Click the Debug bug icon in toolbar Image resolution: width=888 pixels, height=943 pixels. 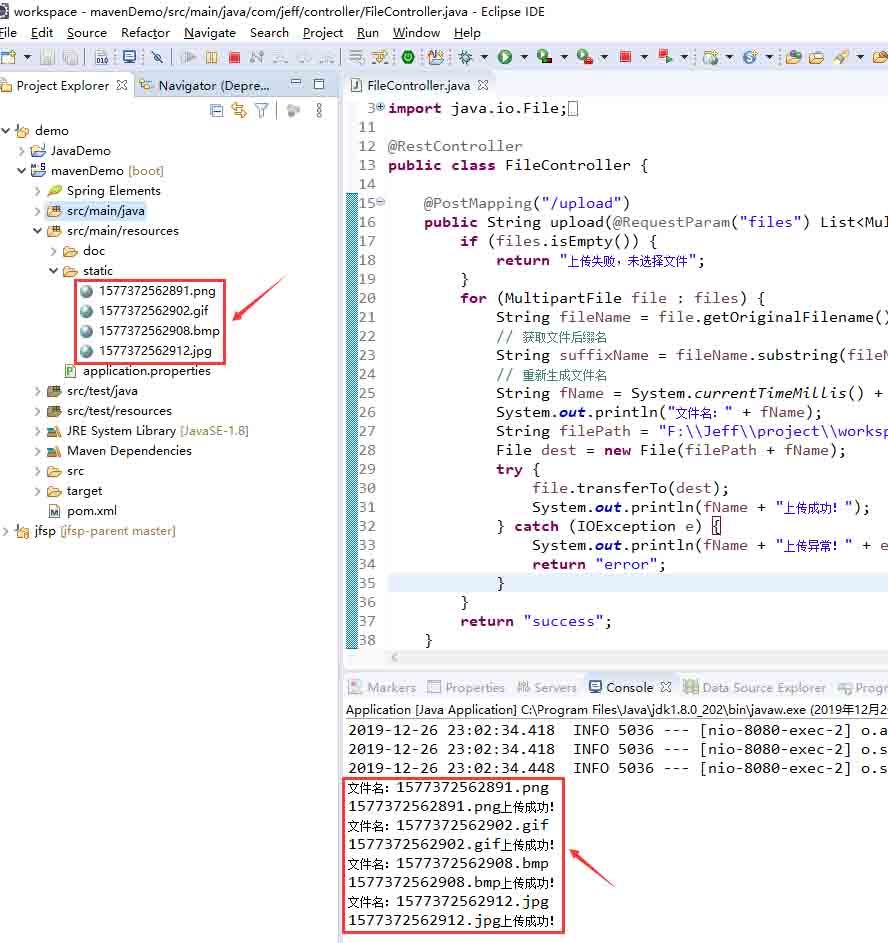coord(465,58)
